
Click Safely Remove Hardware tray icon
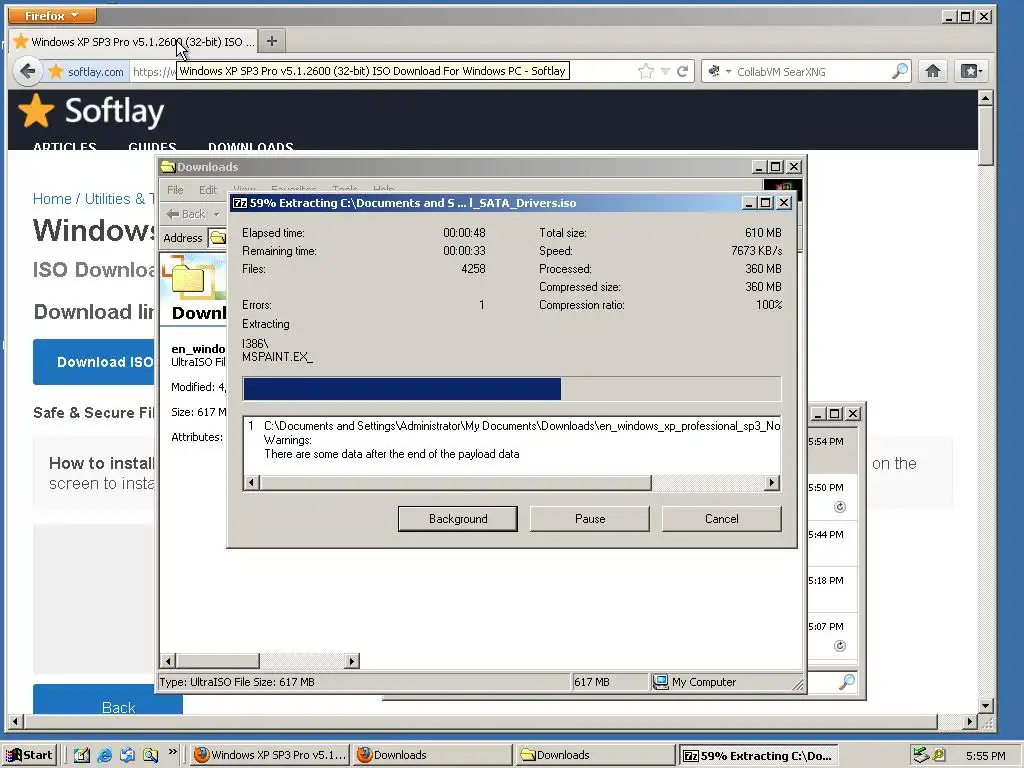pos(921,755)
